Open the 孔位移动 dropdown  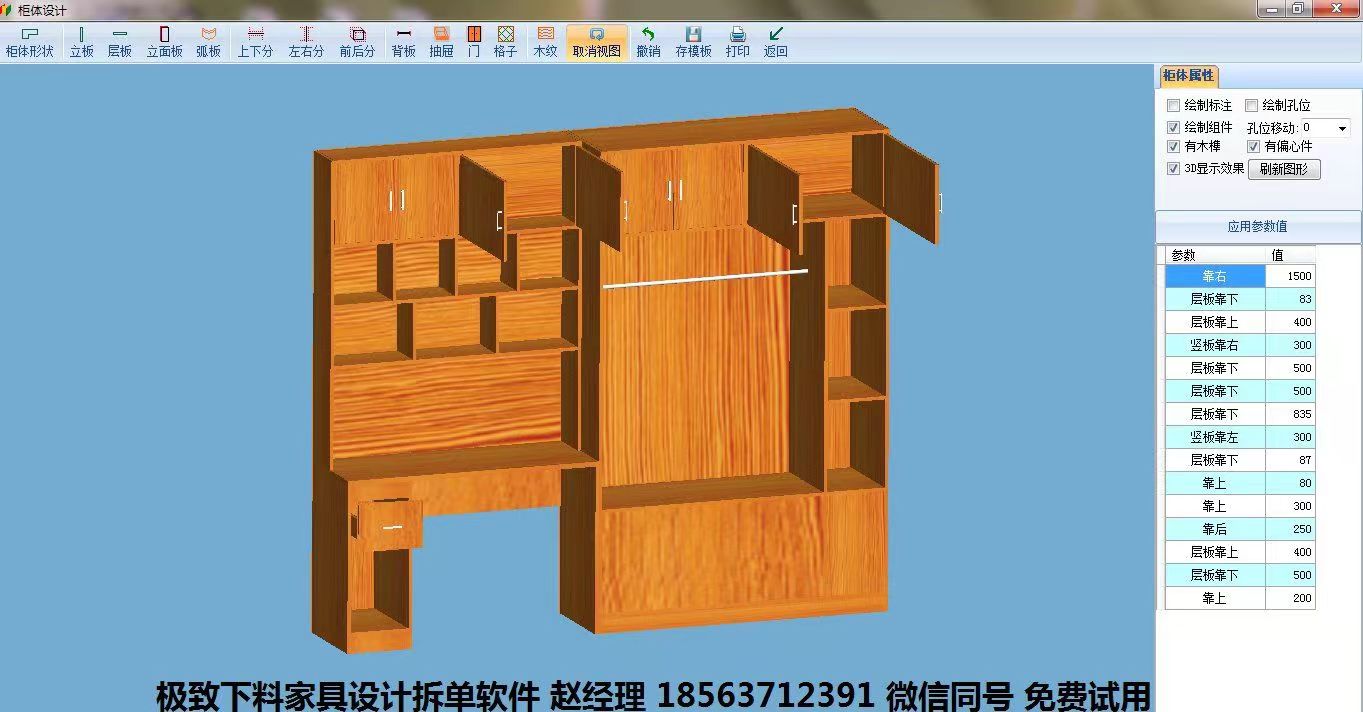click(1341, 128)
